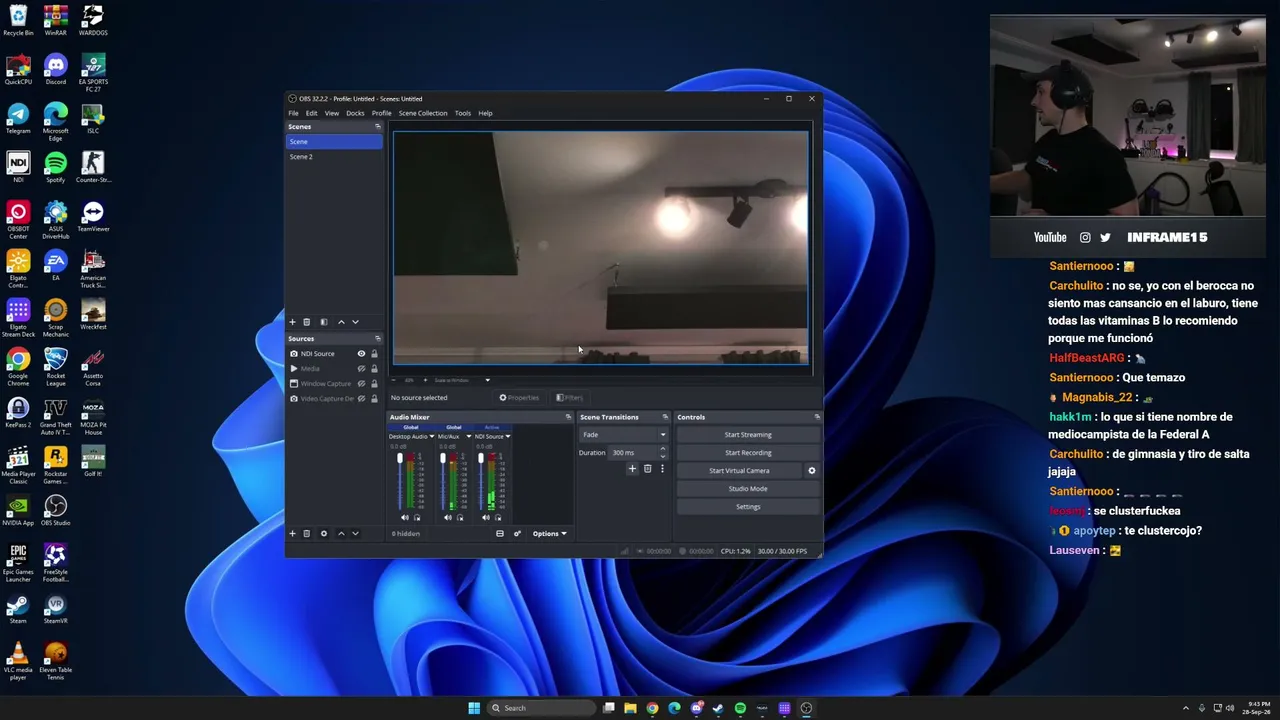The image size is (1280, 720).
Task: Open the Tools menu
Action: coord(462,113)
